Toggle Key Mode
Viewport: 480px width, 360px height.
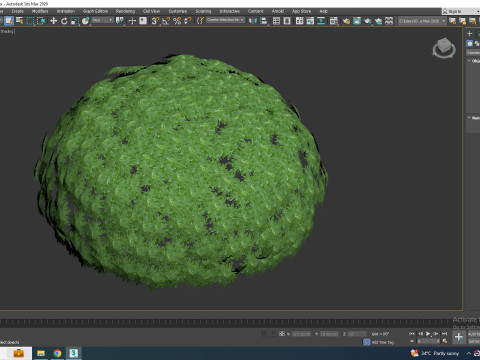412,341
